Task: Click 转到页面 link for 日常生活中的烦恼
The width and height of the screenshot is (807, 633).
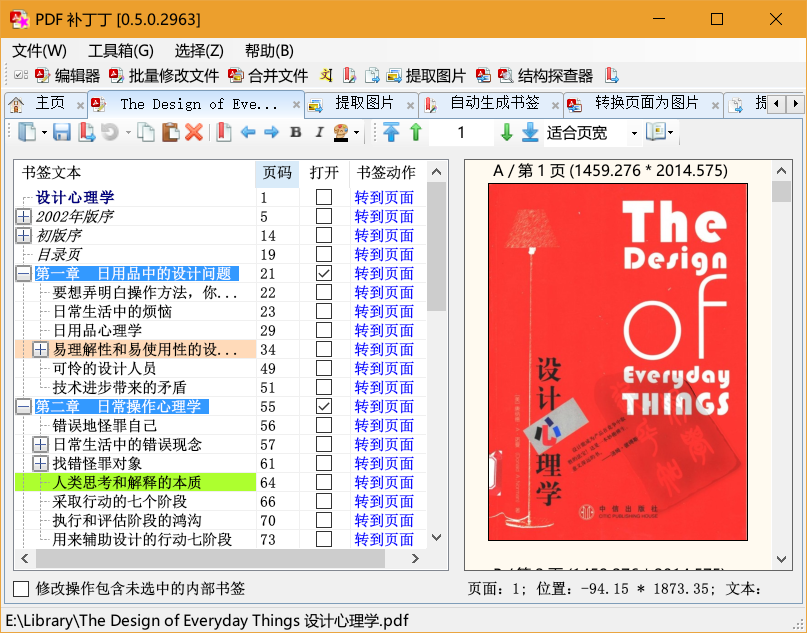Action: tap(384, 311)
